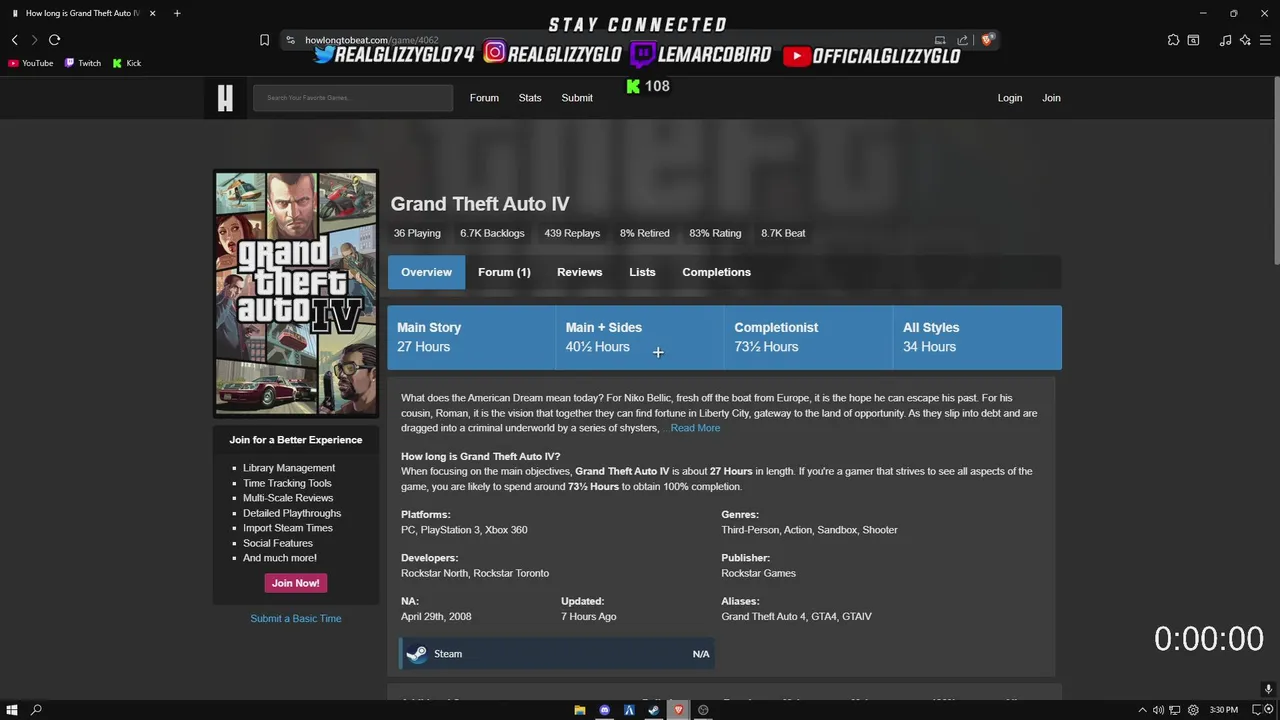Image resolution: width=1280 pixels, height=720 pixels.
Task: Switch to the Completions tab
Action: (x=716, y=272)
